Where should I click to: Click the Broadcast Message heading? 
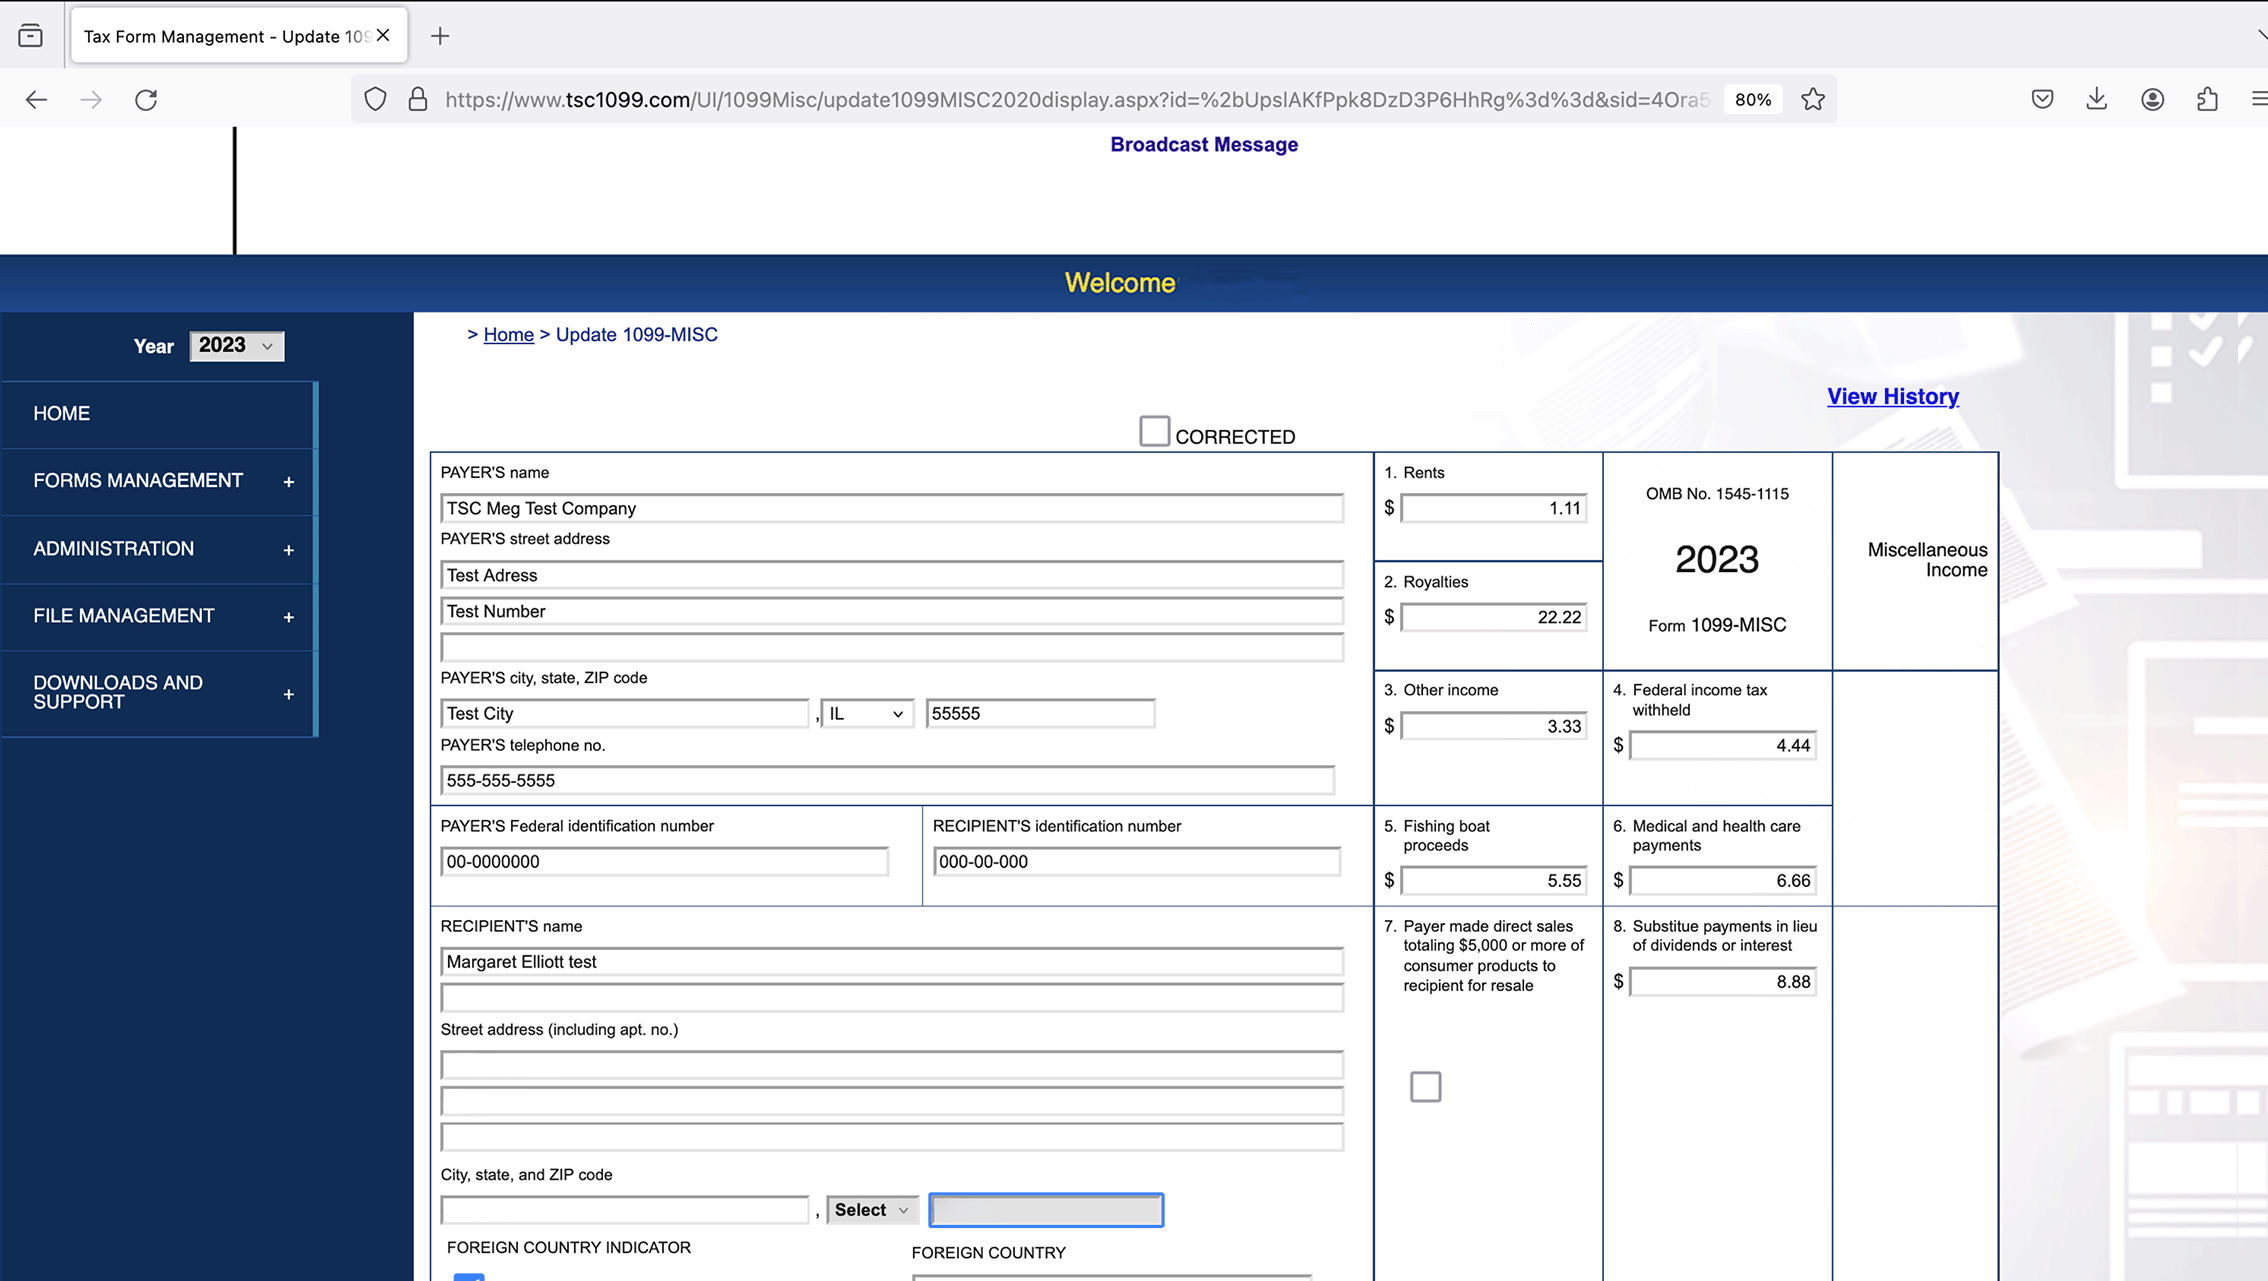point(1203,144)
